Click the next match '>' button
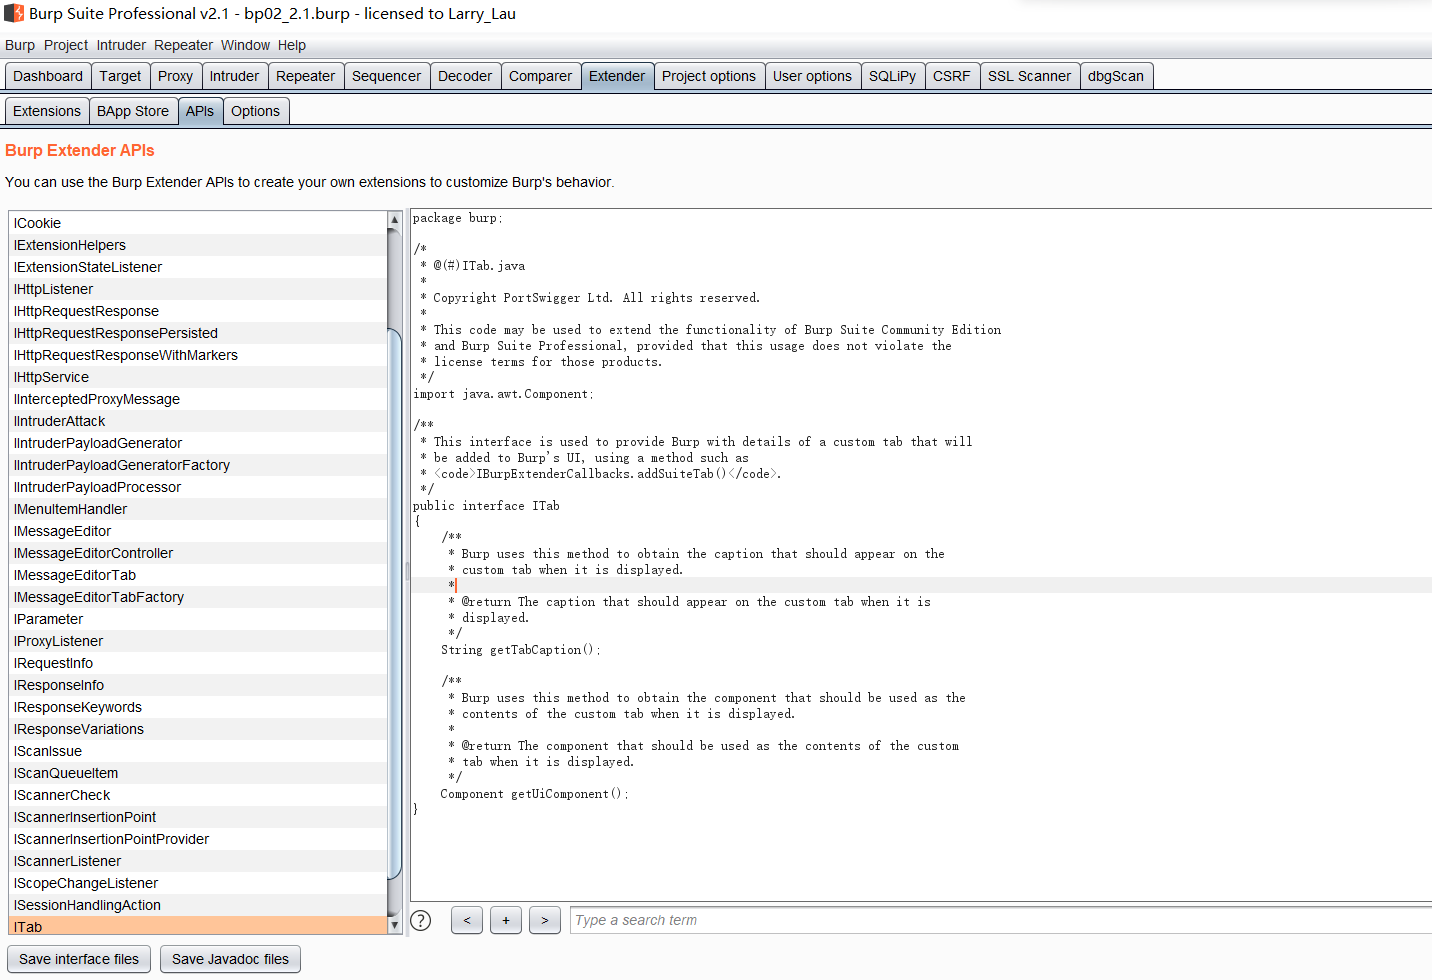Screen dimensions: 1432x980 click(x=545, y=920)
